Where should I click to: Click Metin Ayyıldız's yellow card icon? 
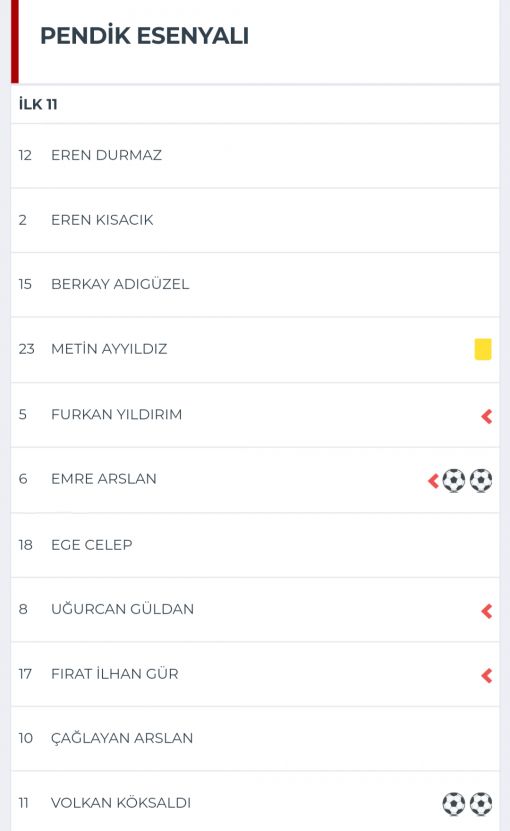[x=482, y=349]
